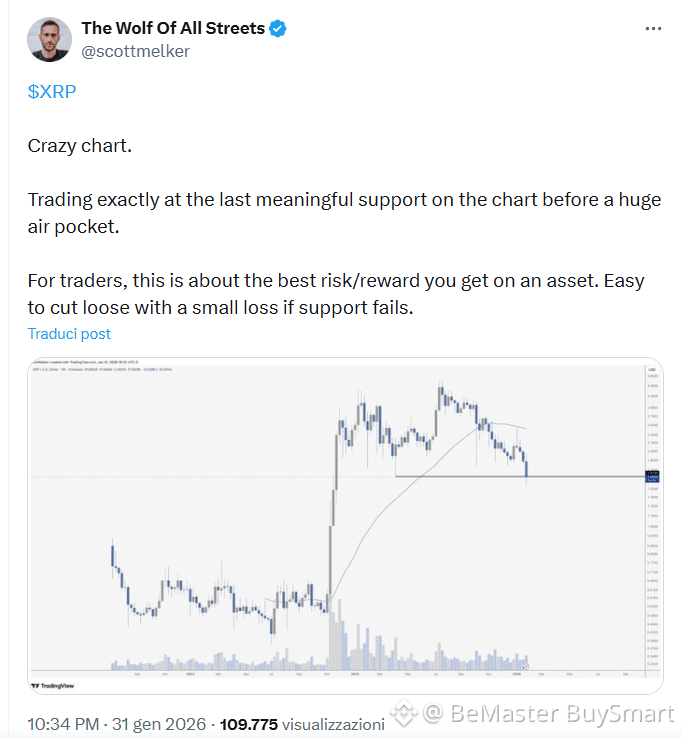
Task: Click the tallest grey volume bar
Action: 333,628
